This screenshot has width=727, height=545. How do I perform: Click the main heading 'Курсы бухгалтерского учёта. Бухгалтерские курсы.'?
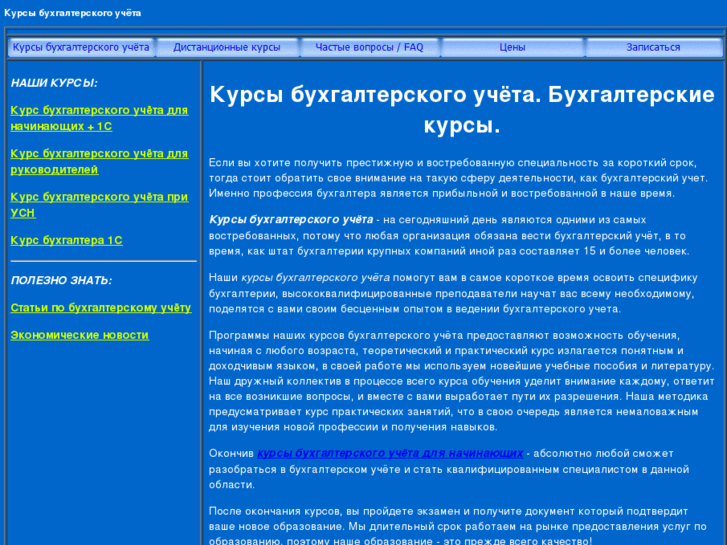click(x=461, y=110)
